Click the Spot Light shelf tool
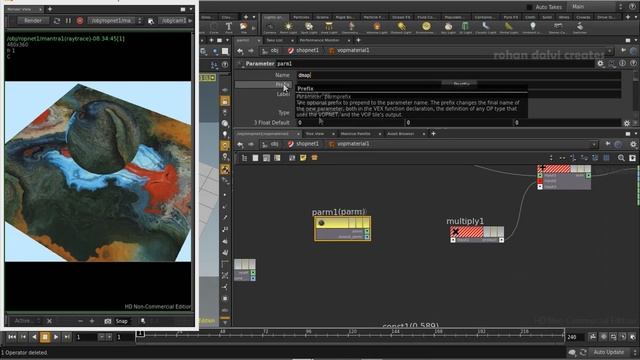 [x=309, y=28]
